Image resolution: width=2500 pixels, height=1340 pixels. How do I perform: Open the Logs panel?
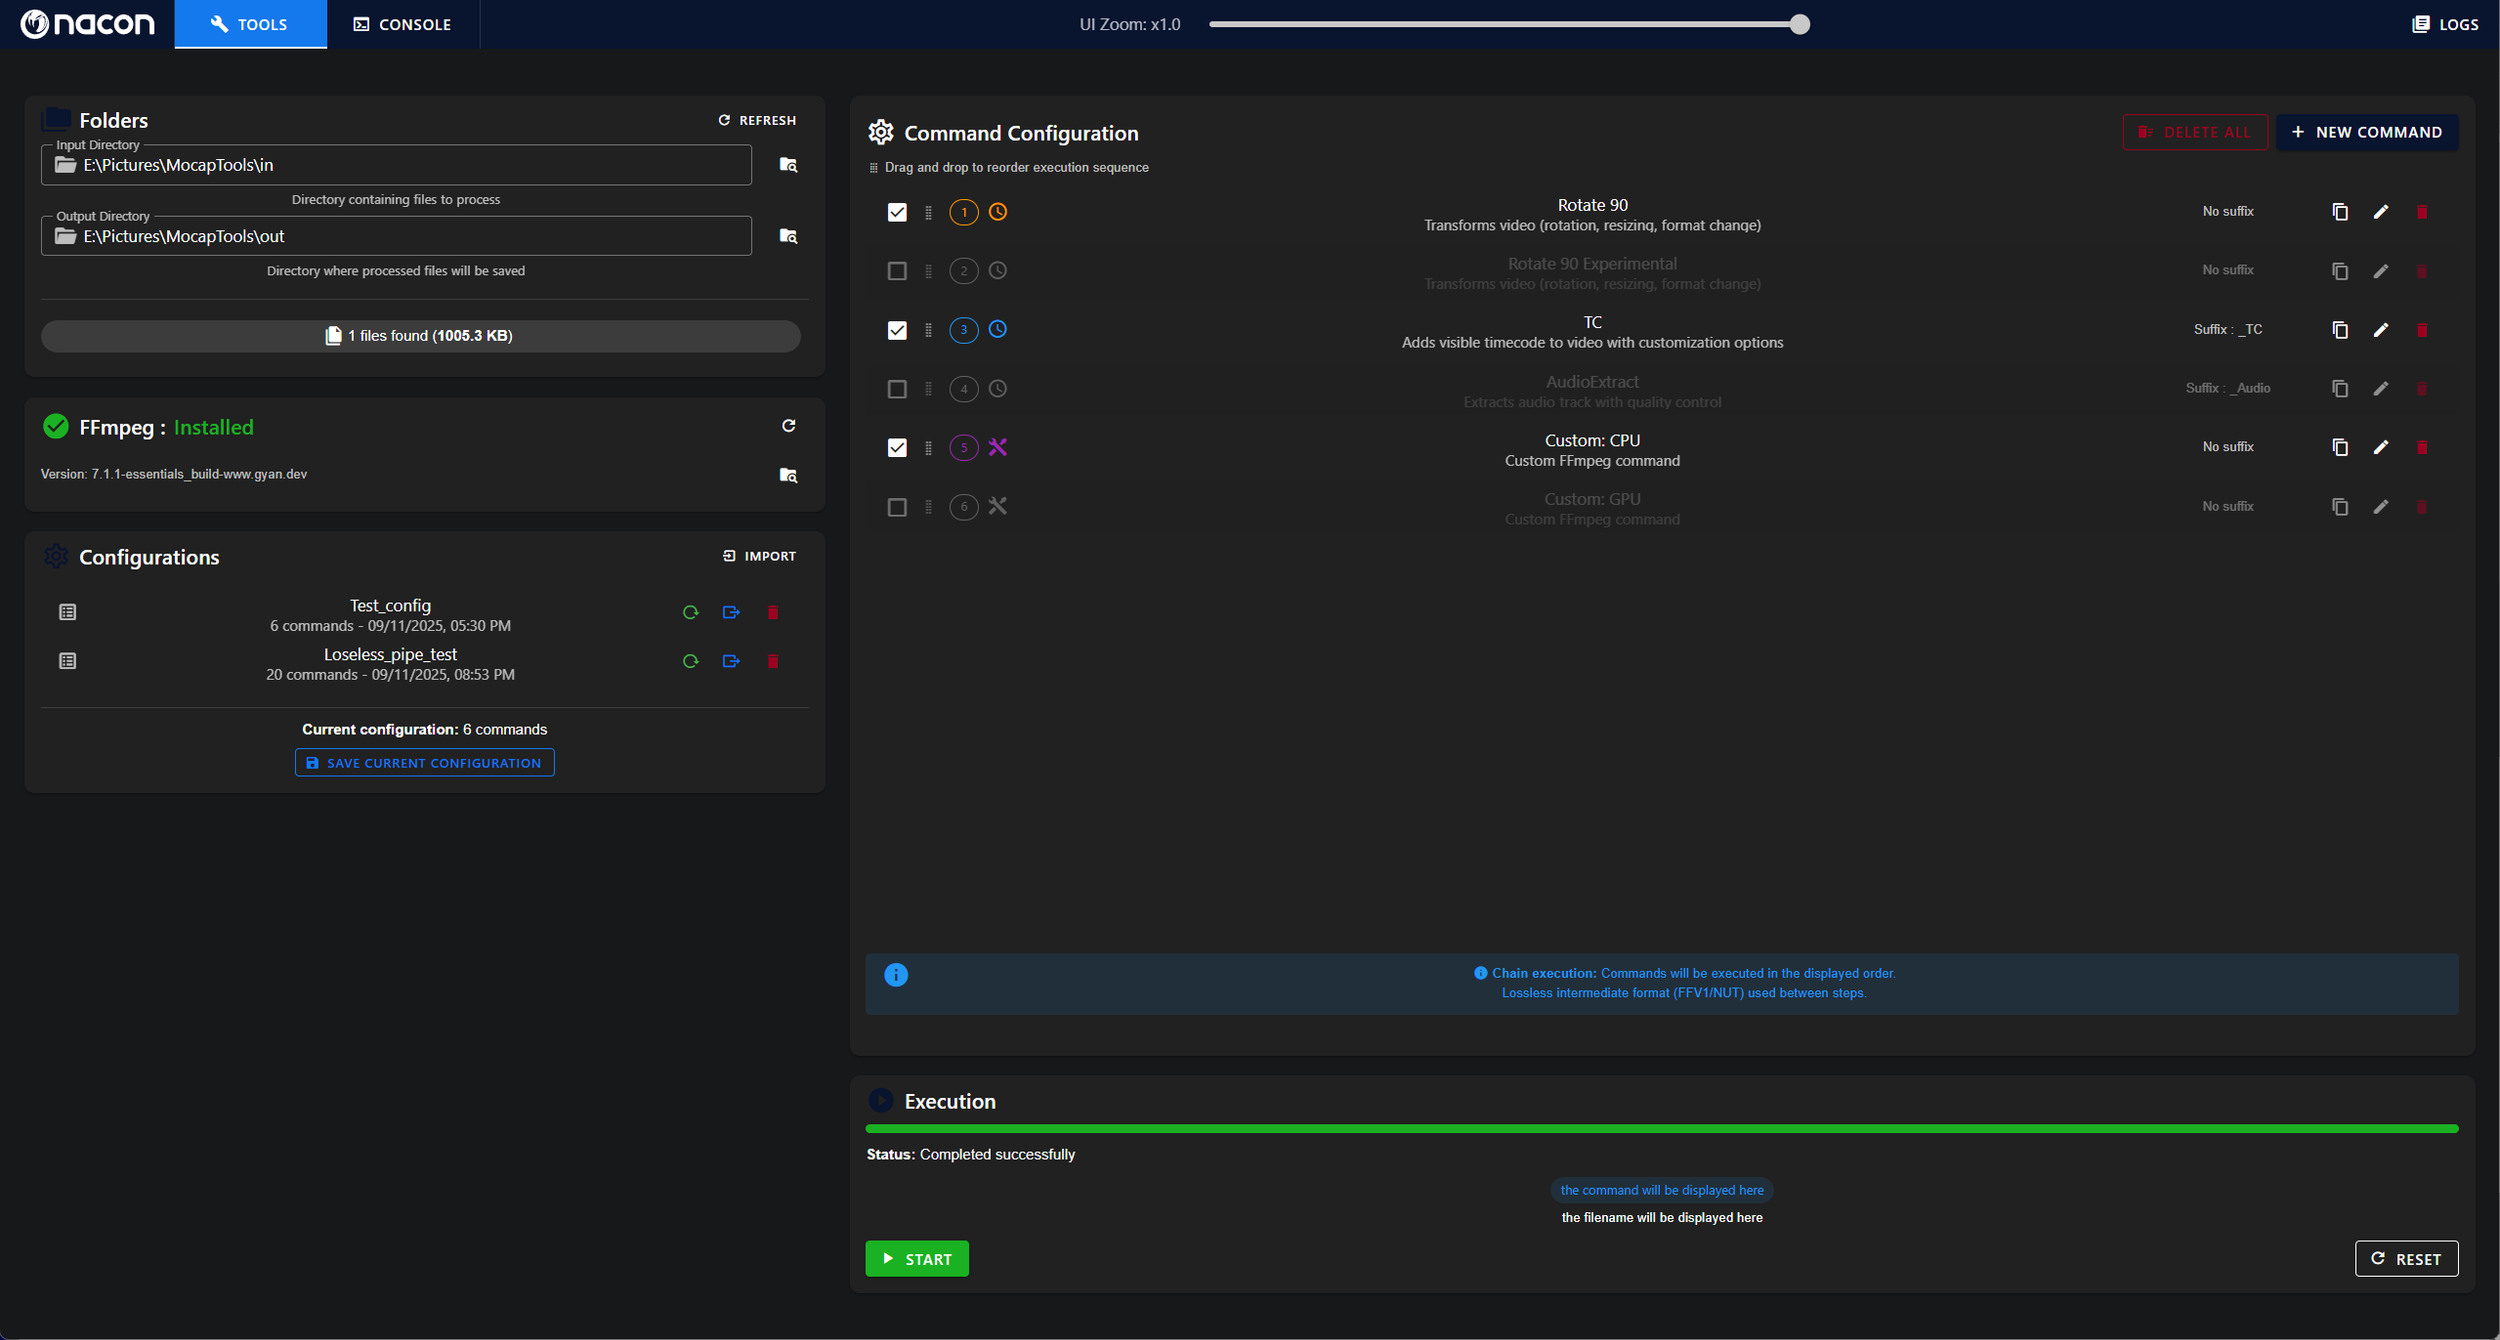[2444, 24]
